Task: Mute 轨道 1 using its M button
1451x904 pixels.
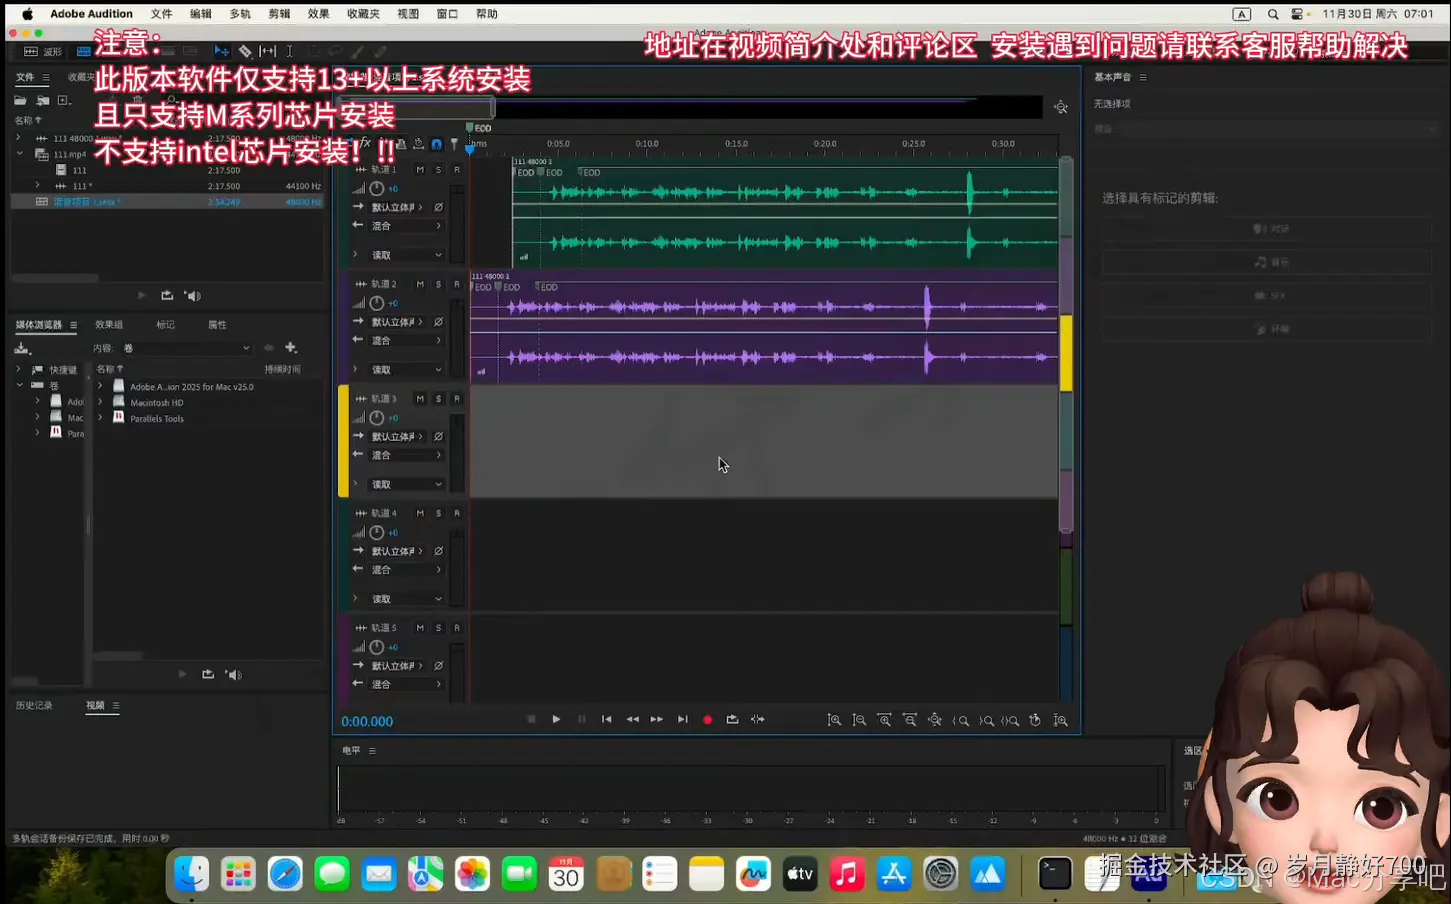Action: tap(421, 169)
